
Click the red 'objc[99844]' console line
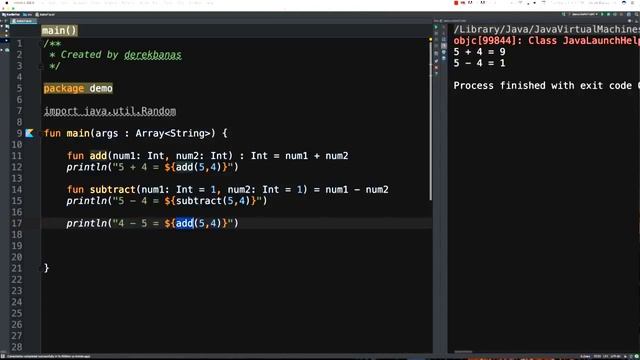click(547, 41)
